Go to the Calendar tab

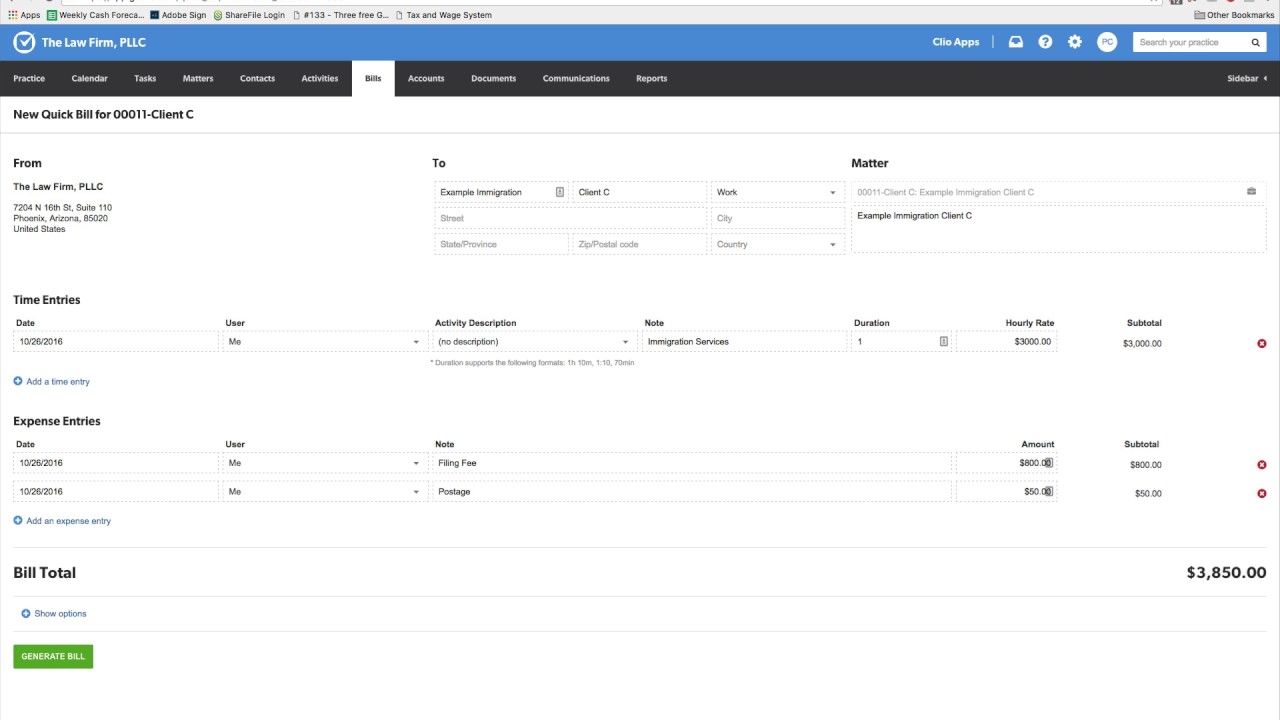coord(89,78)
